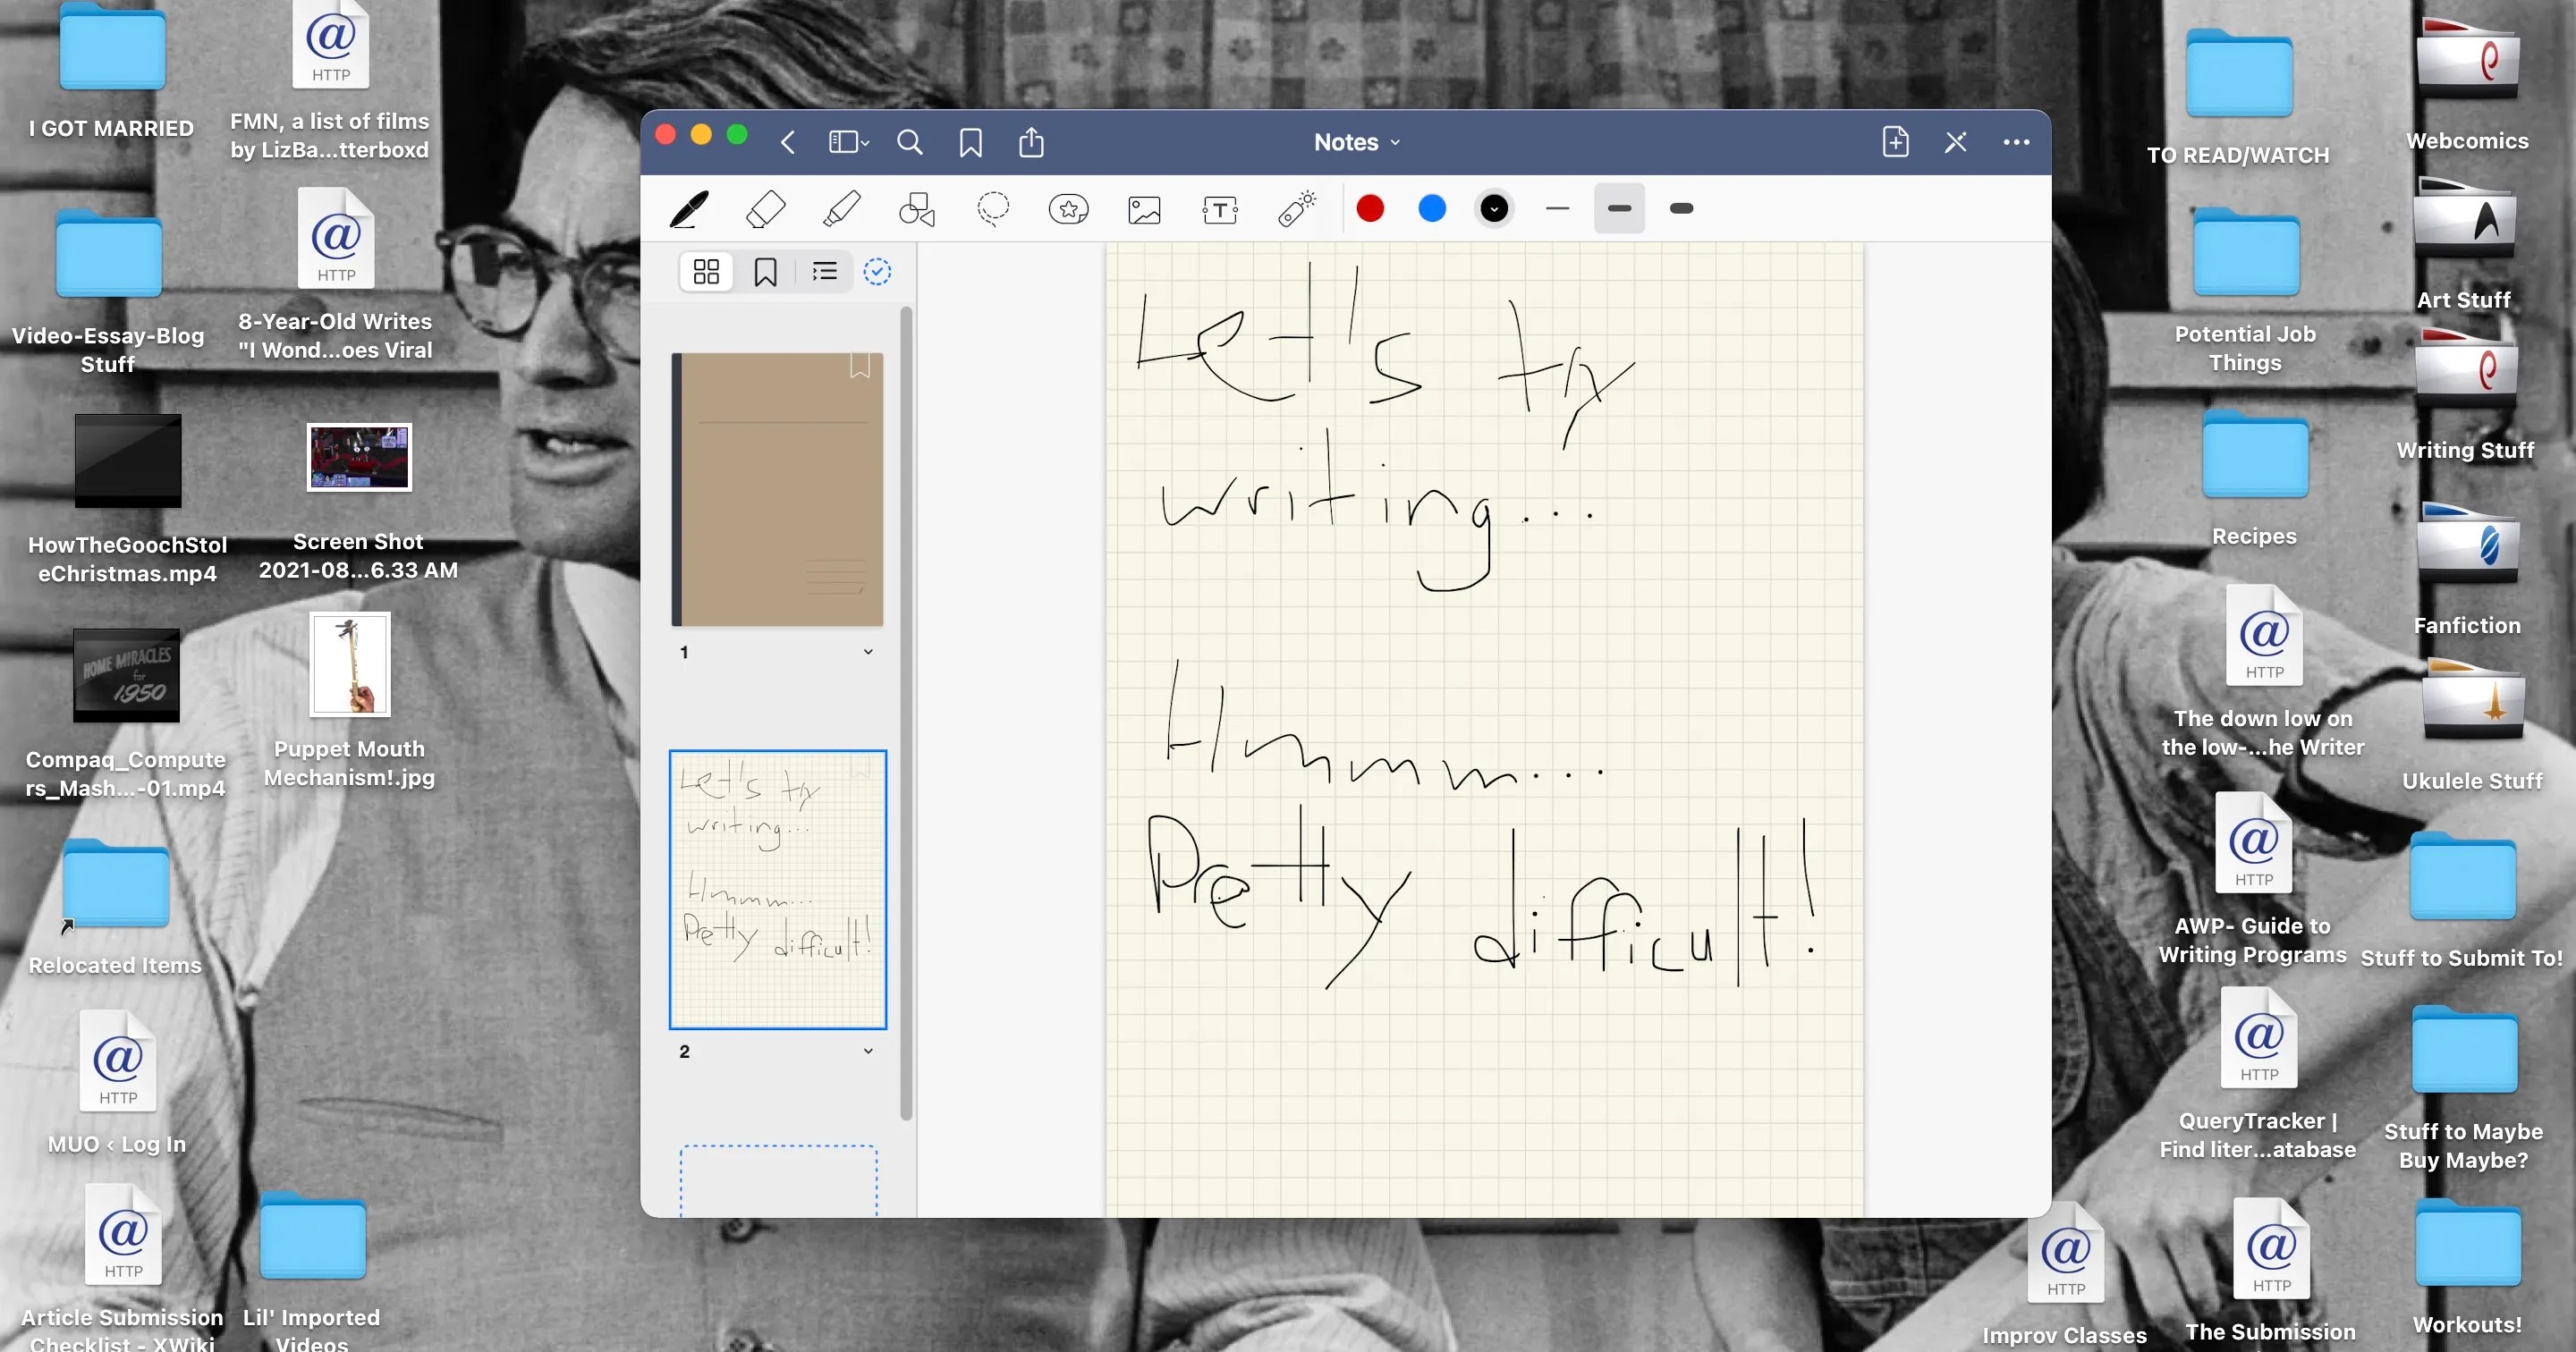Toggle the thumbnails grid sidebar view
2576x1352 pixels.
pyautogui.click(x=706, y=271)
